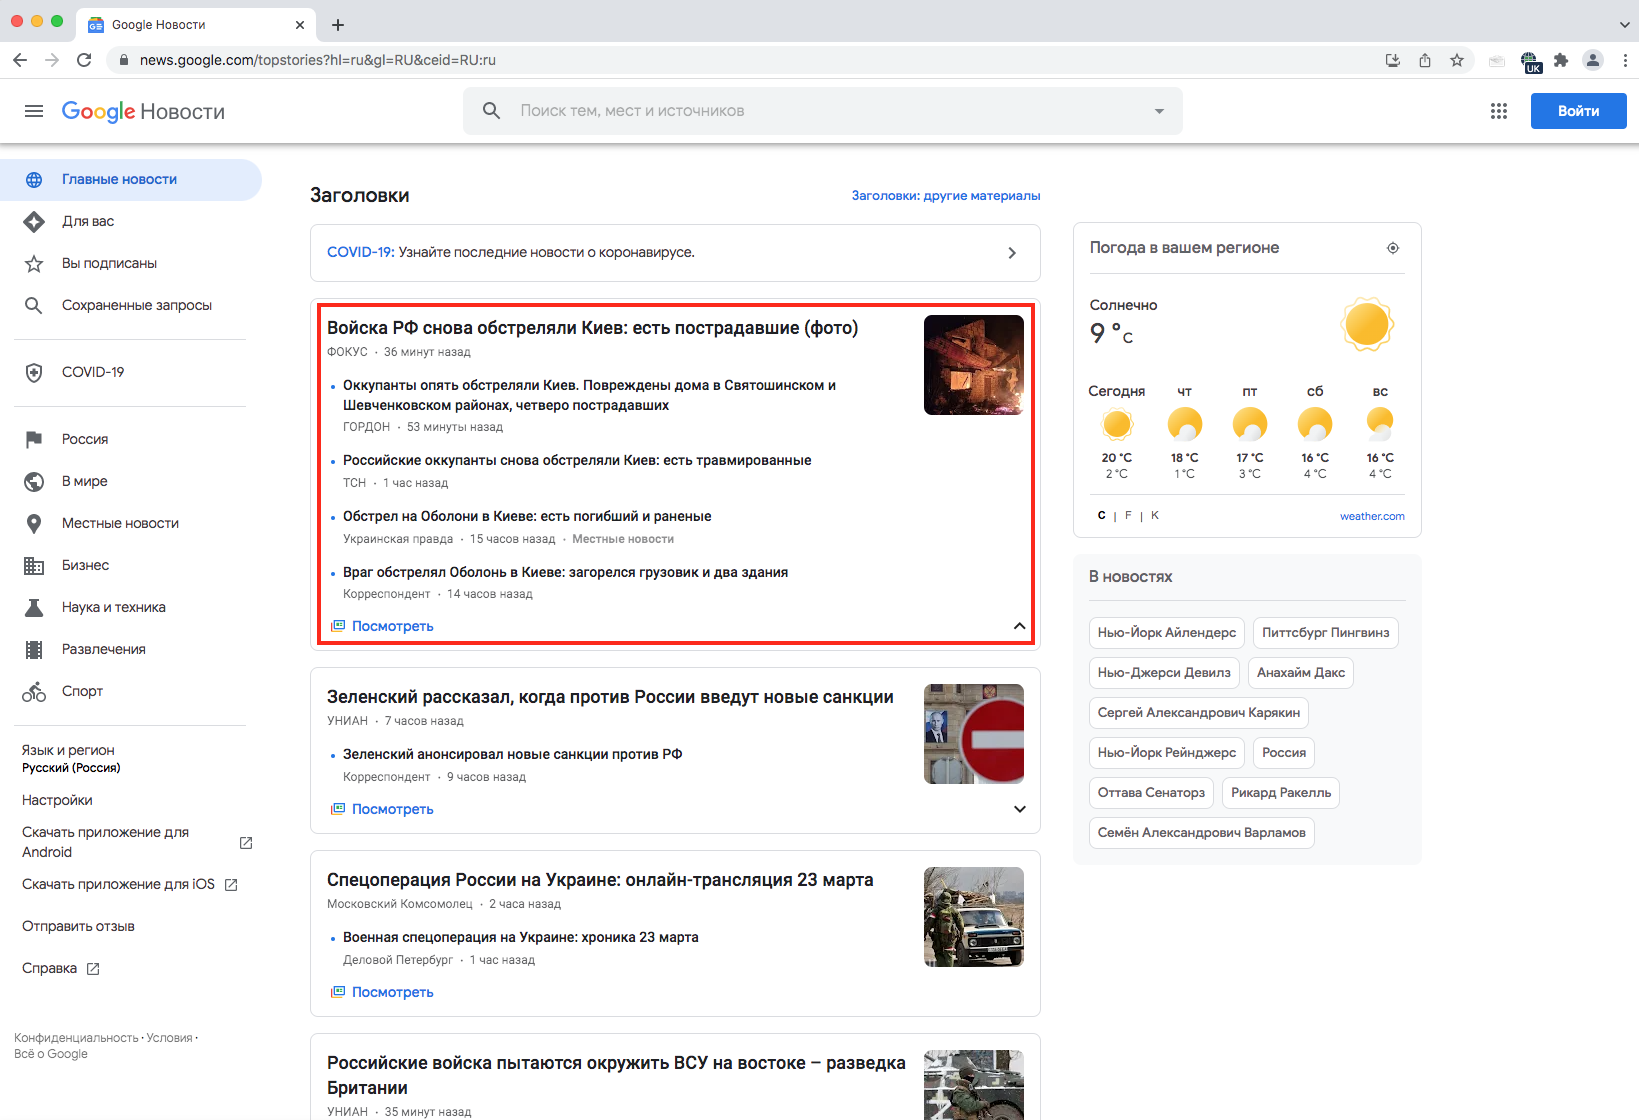Click the Нью-Йорк Айлендерс topic chip

click(1166, 633)
